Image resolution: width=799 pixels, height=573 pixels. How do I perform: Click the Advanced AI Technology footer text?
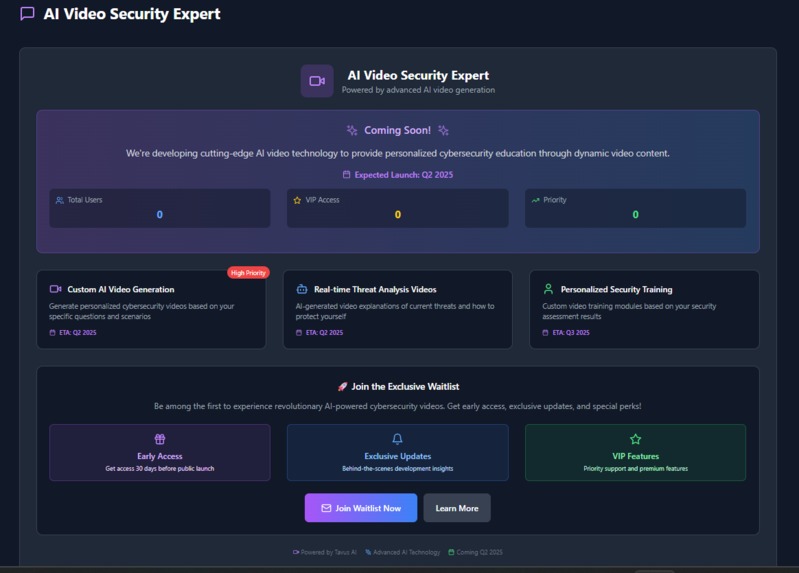click(x=406, y=552)
